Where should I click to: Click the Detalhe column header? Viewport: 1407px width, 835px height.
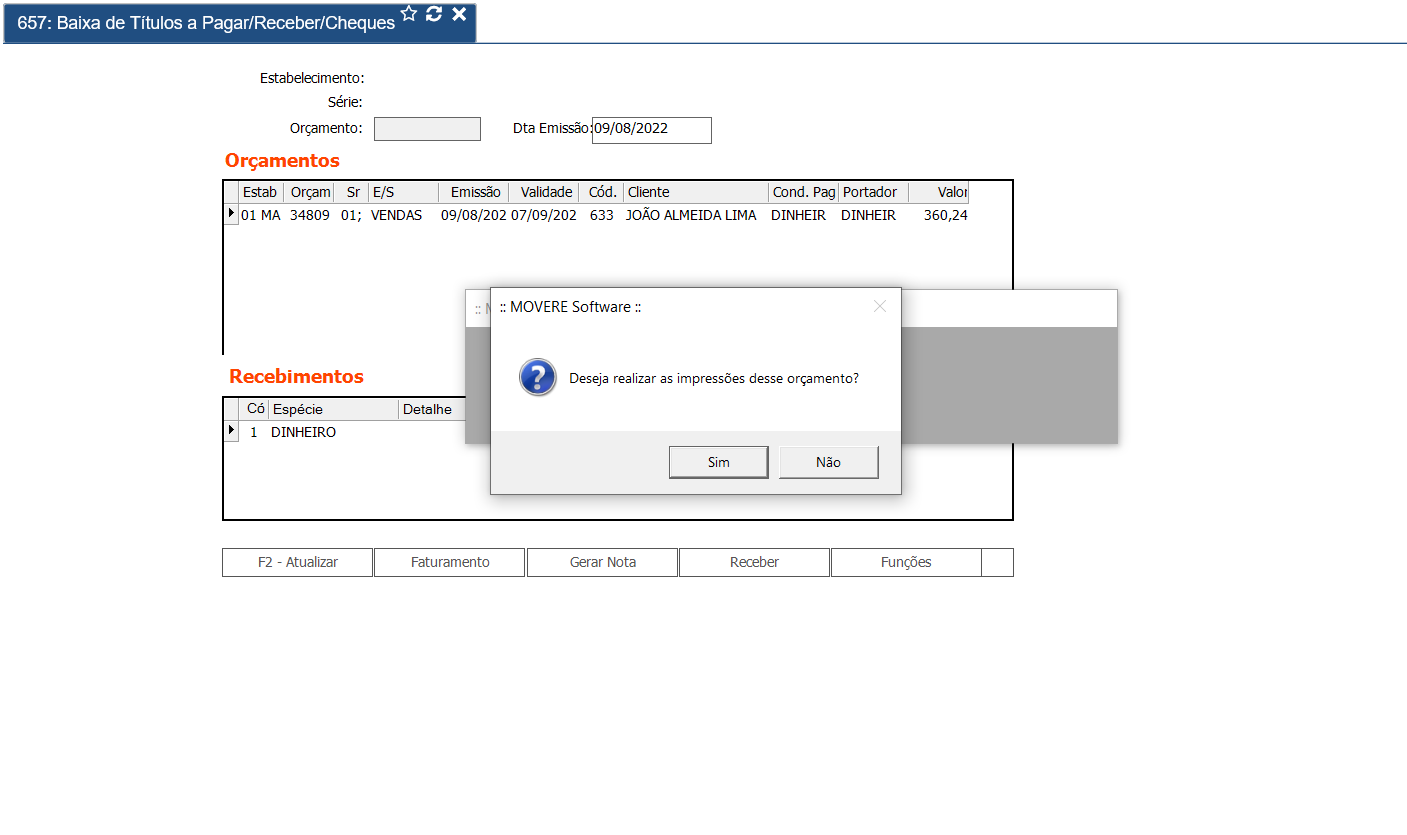(432, 409)
